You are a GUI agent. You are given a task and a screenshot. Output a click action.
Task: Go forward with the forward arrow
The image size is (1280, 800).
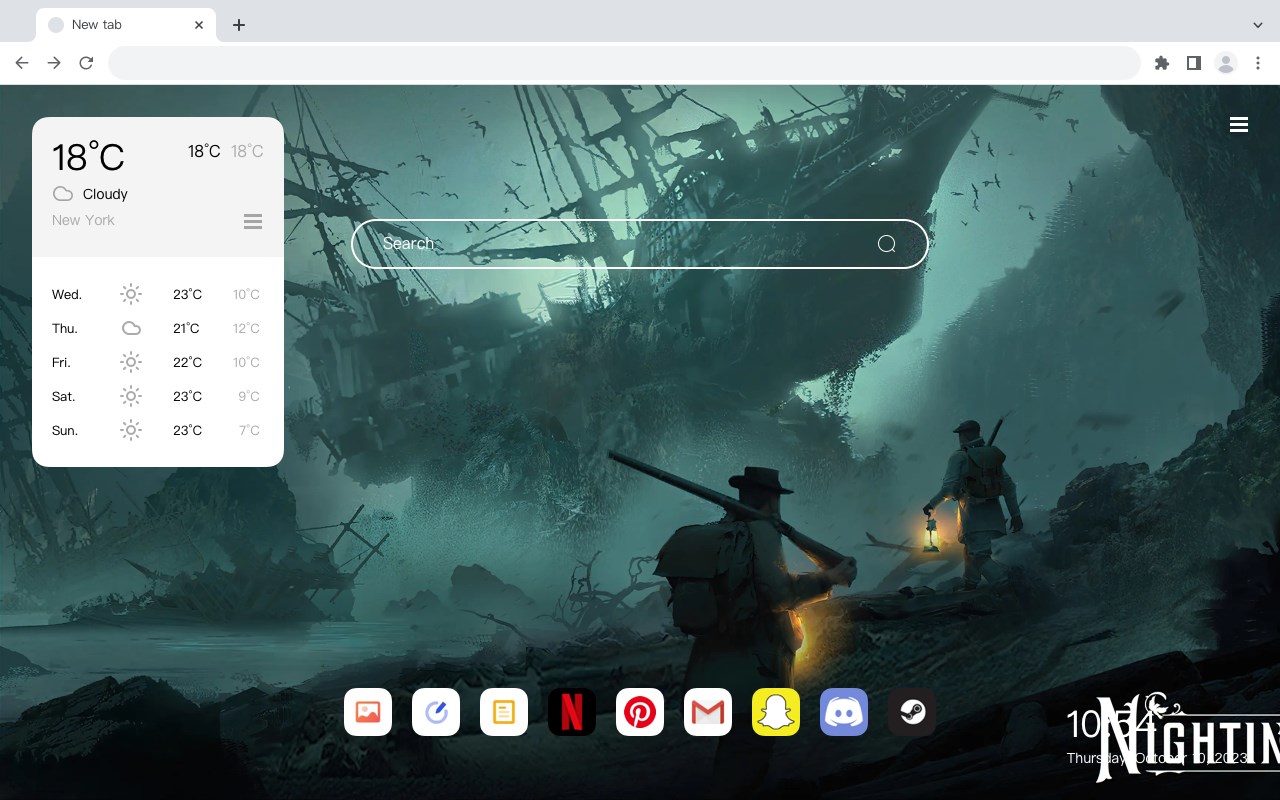tap(54, 63)
